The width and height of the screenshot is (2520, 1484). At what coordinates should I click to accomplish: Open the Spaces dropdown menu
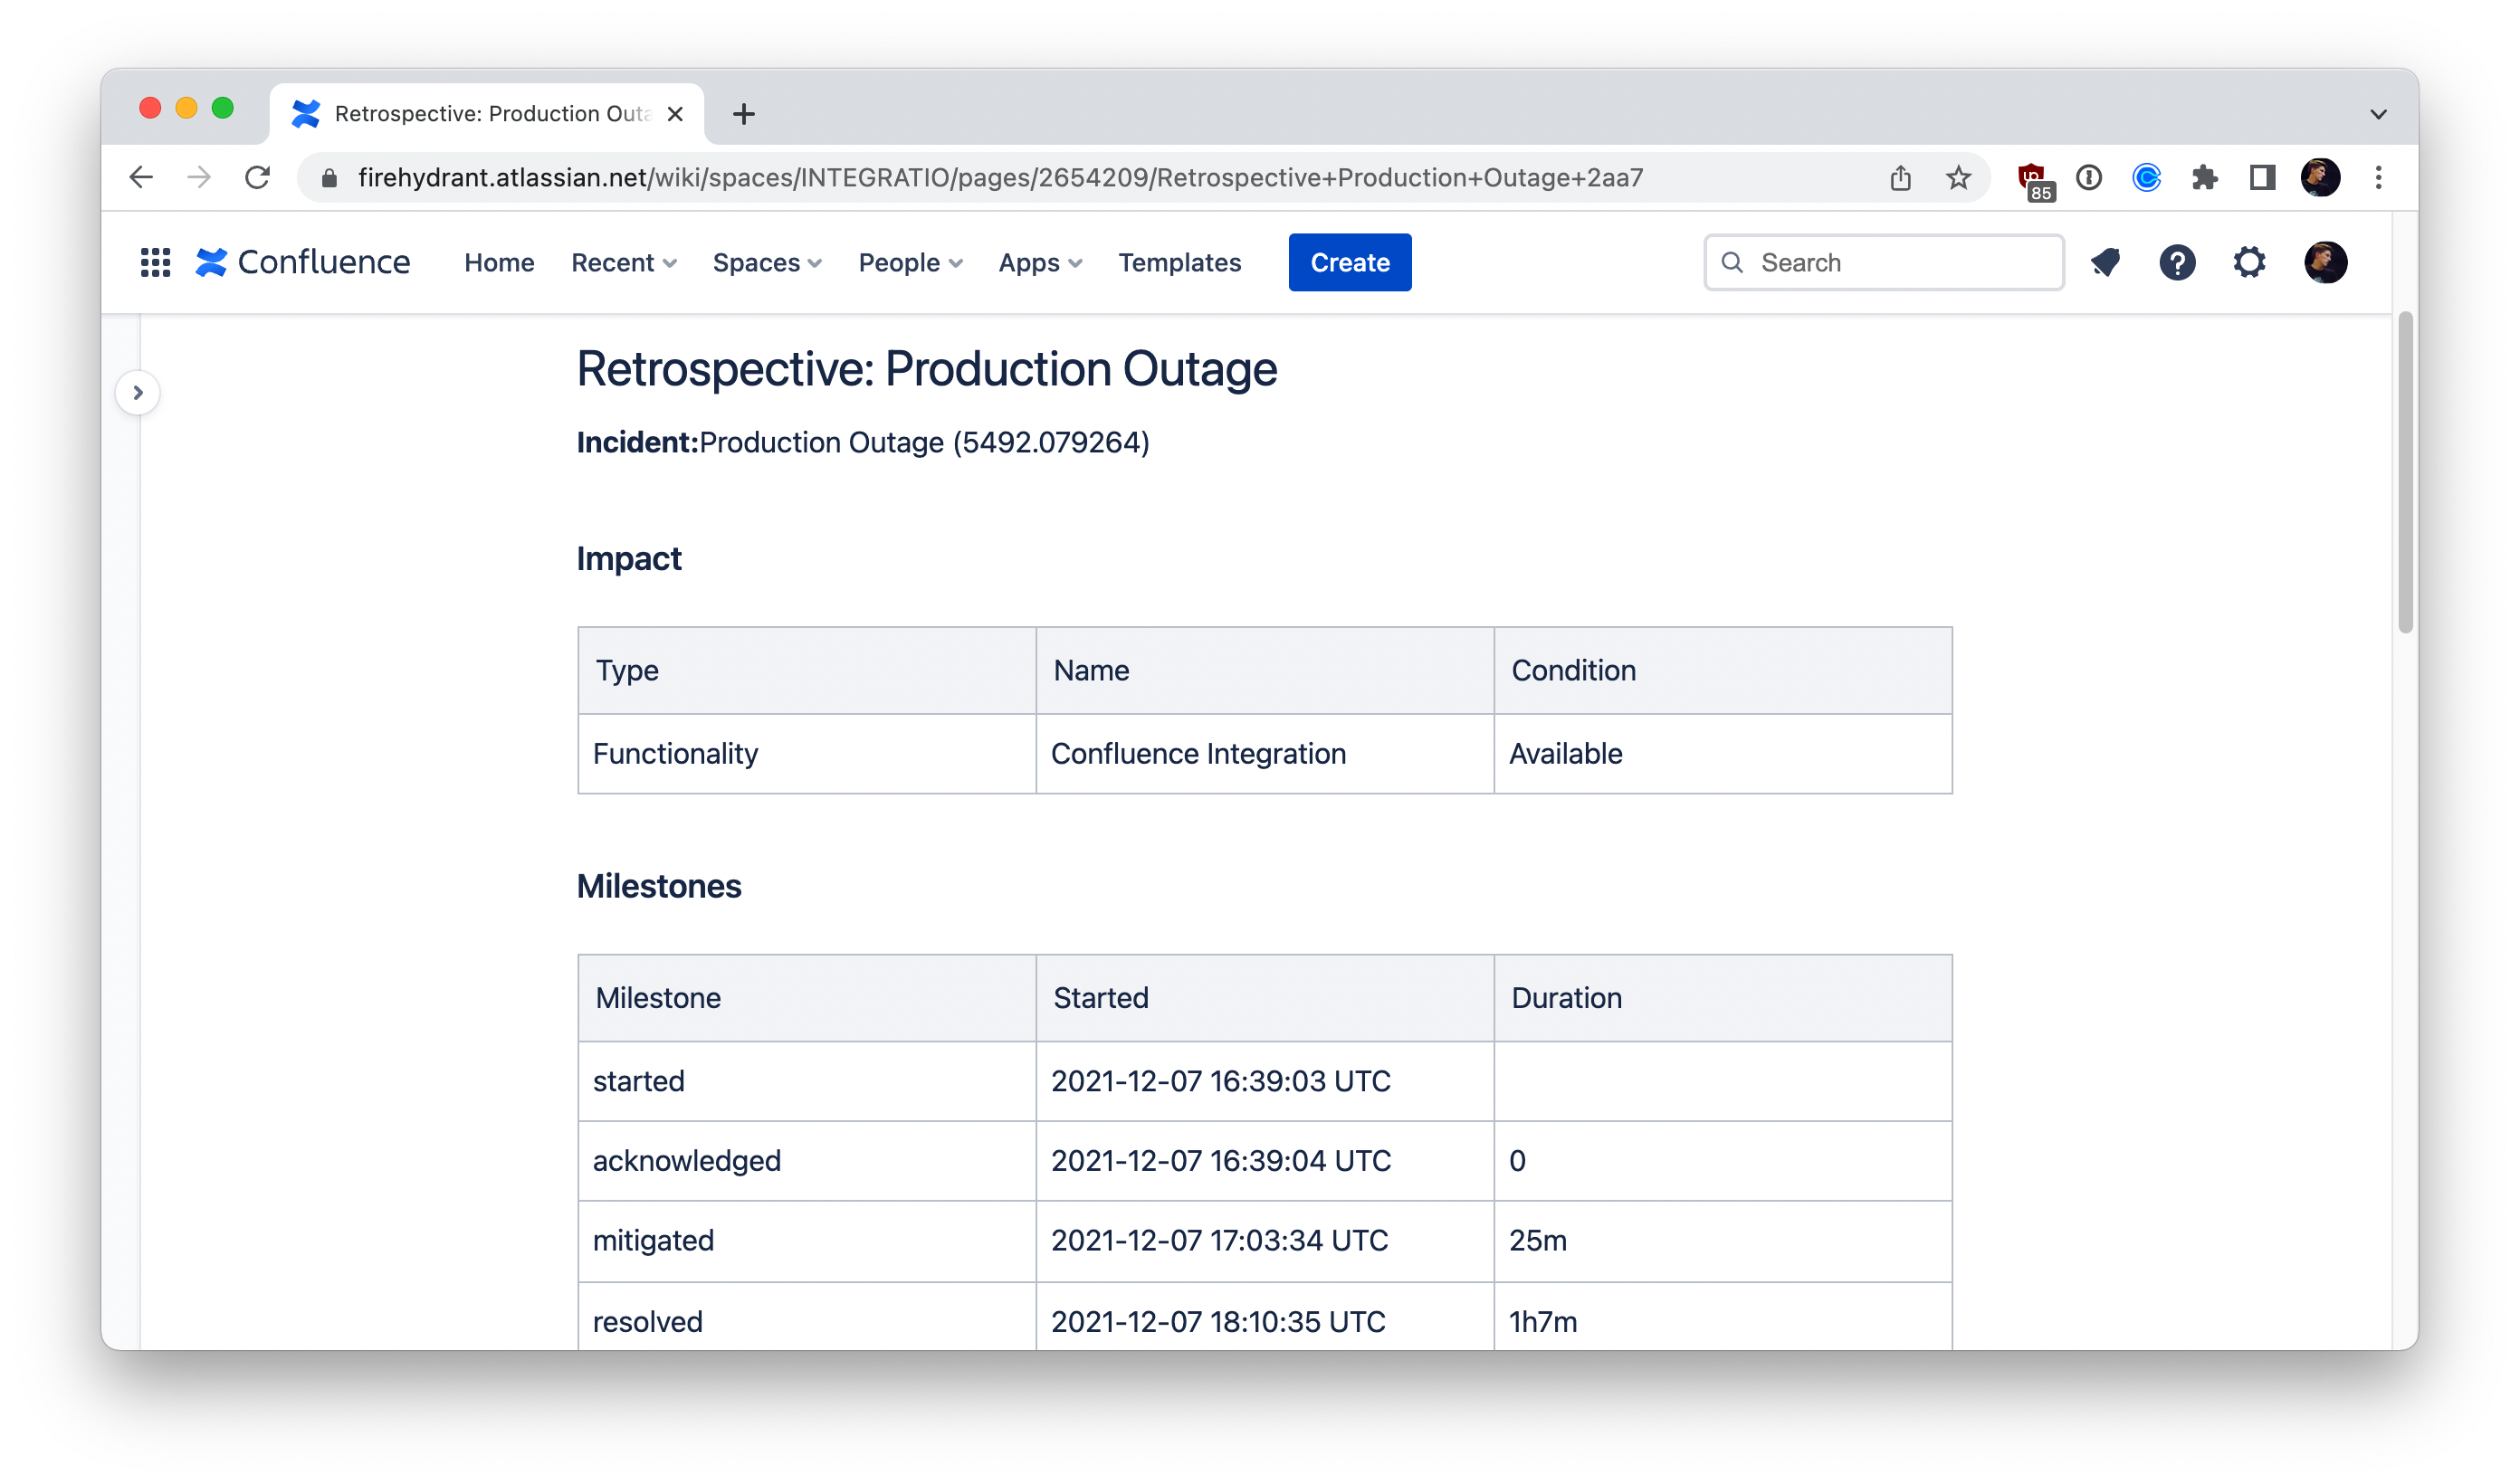[767, 263]
